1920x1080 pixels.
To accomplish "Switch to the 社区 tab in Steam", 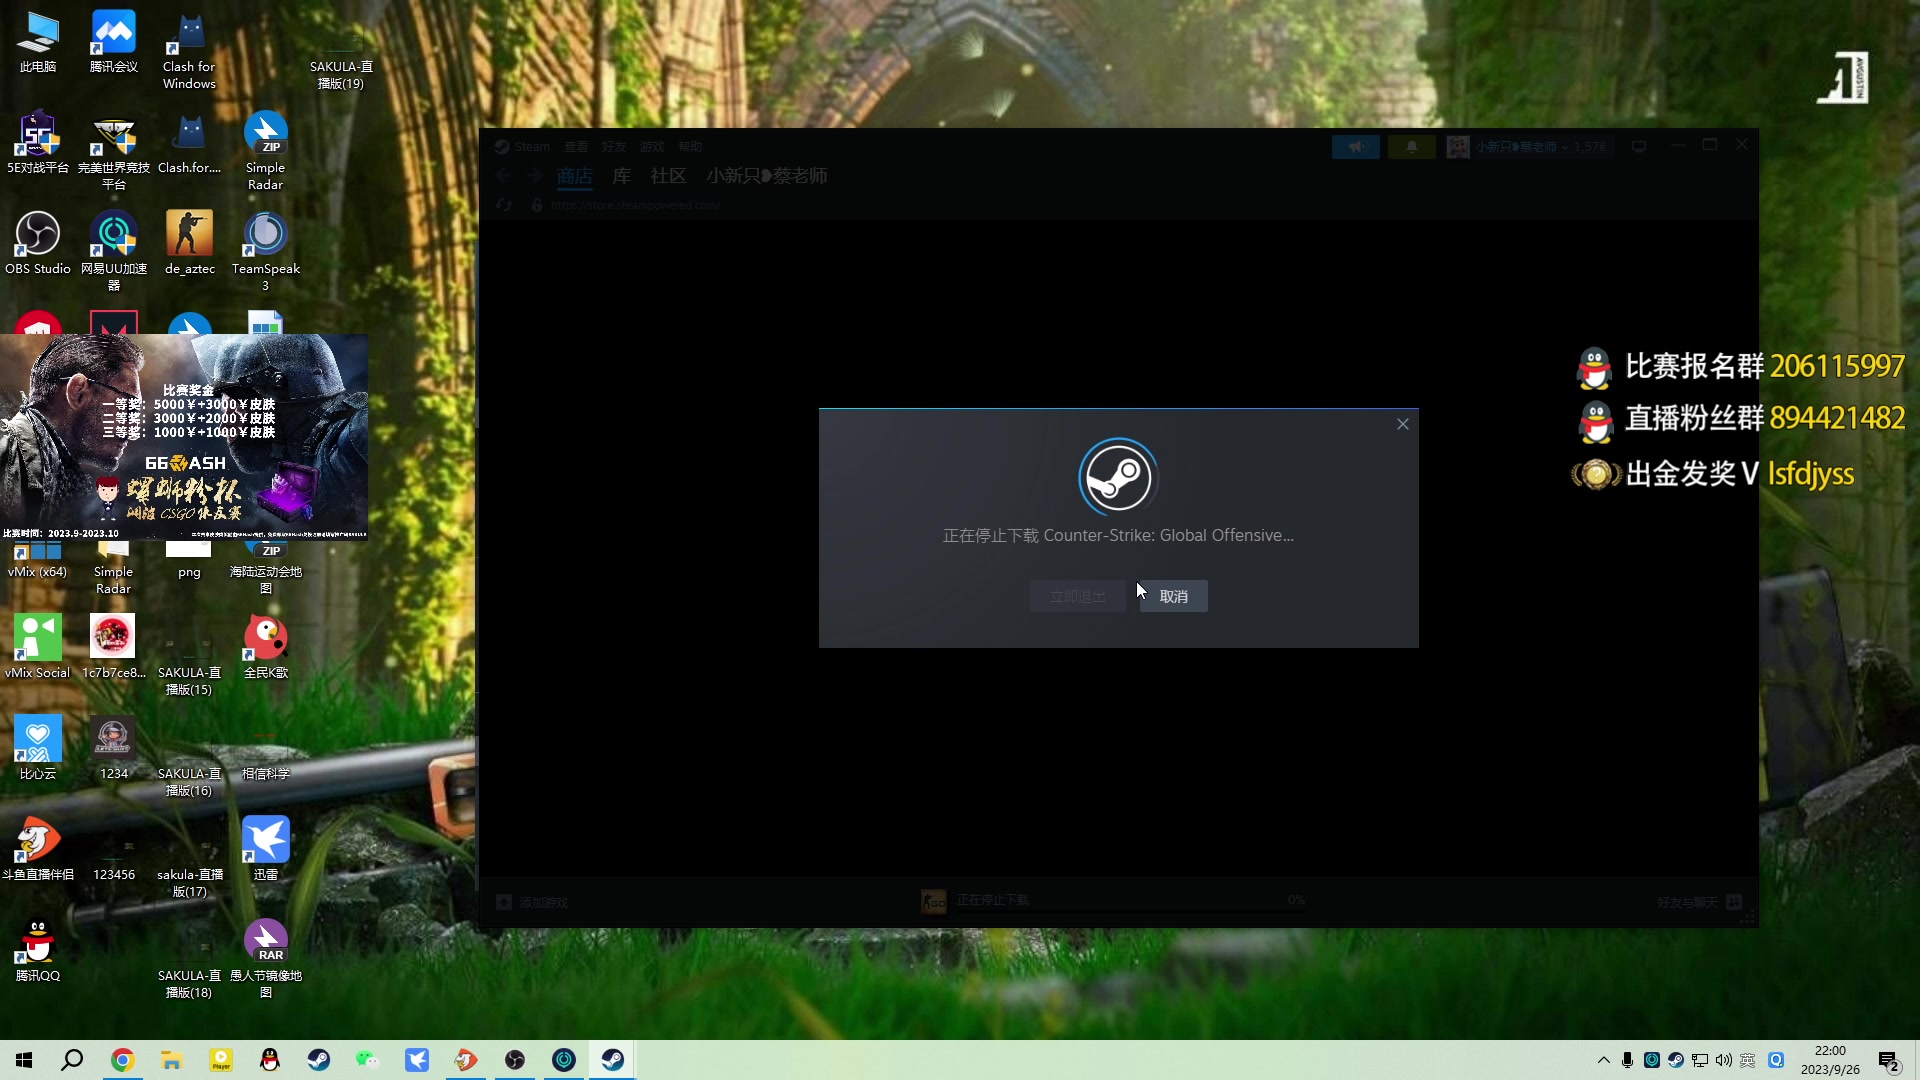I will [668, 176].
